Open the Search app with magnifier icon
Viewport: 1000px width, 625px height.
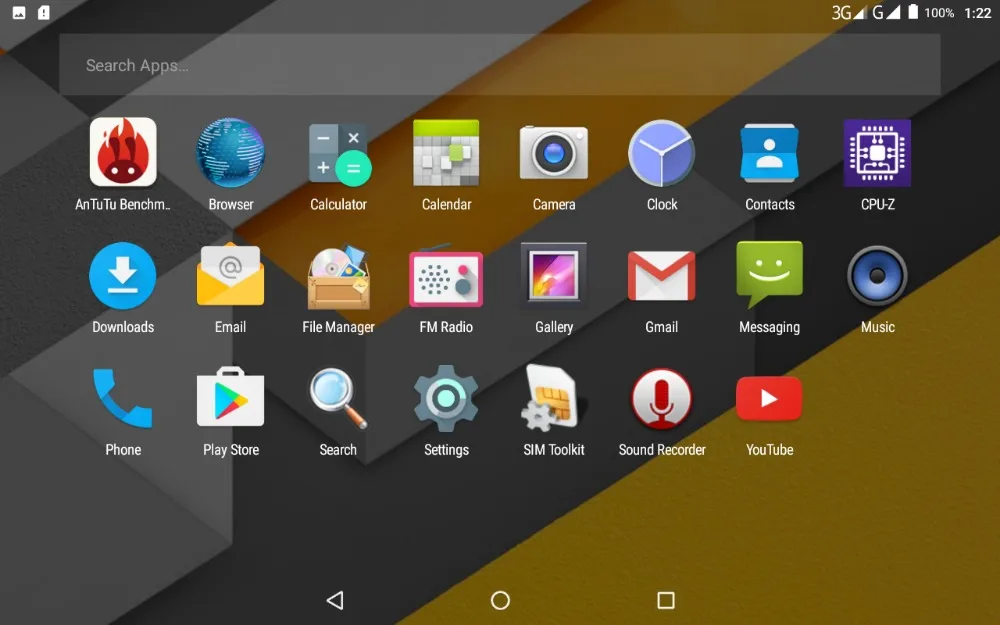[x=338, y=398]
